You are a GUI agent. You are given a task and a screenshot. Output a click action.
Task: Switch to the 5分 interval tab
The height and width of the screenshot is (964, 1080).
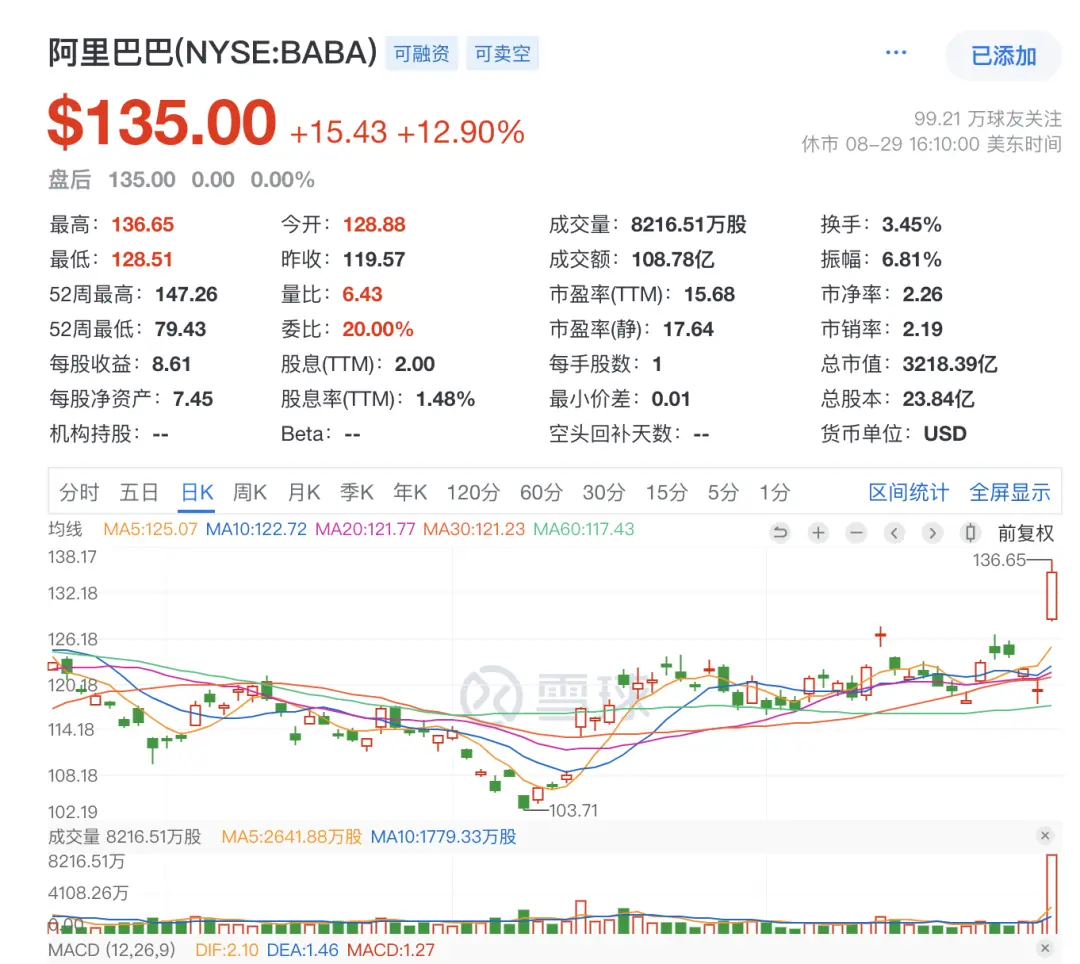723,492
